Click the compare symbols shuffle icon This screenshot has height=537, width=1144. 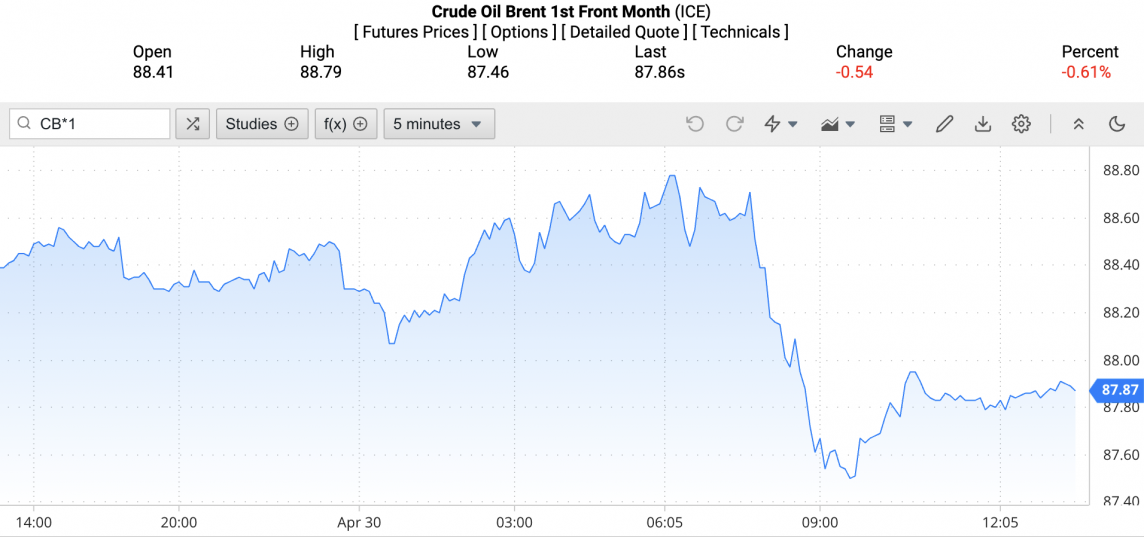(x=193, y=124)
